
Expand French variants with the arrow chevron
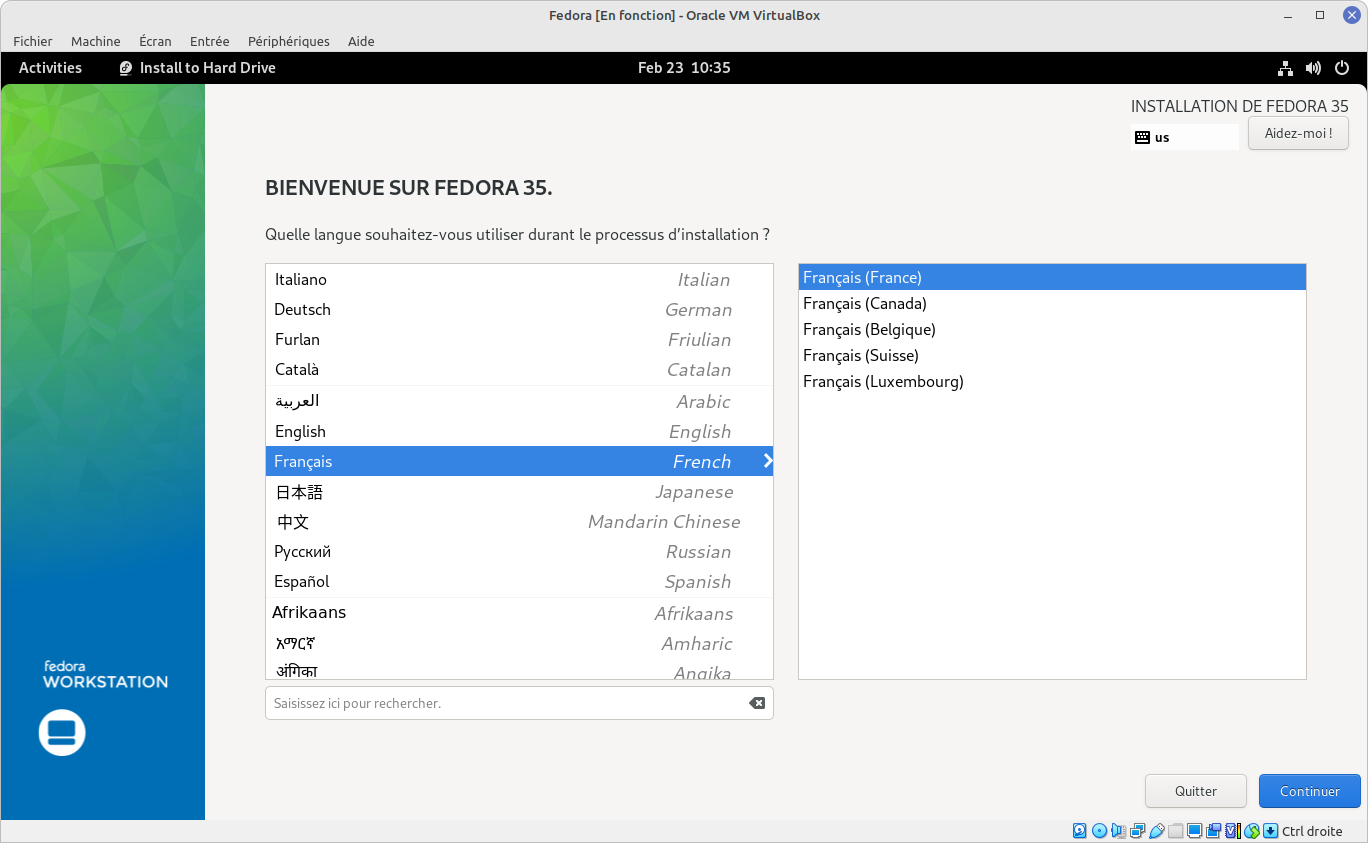pos(768,461)
